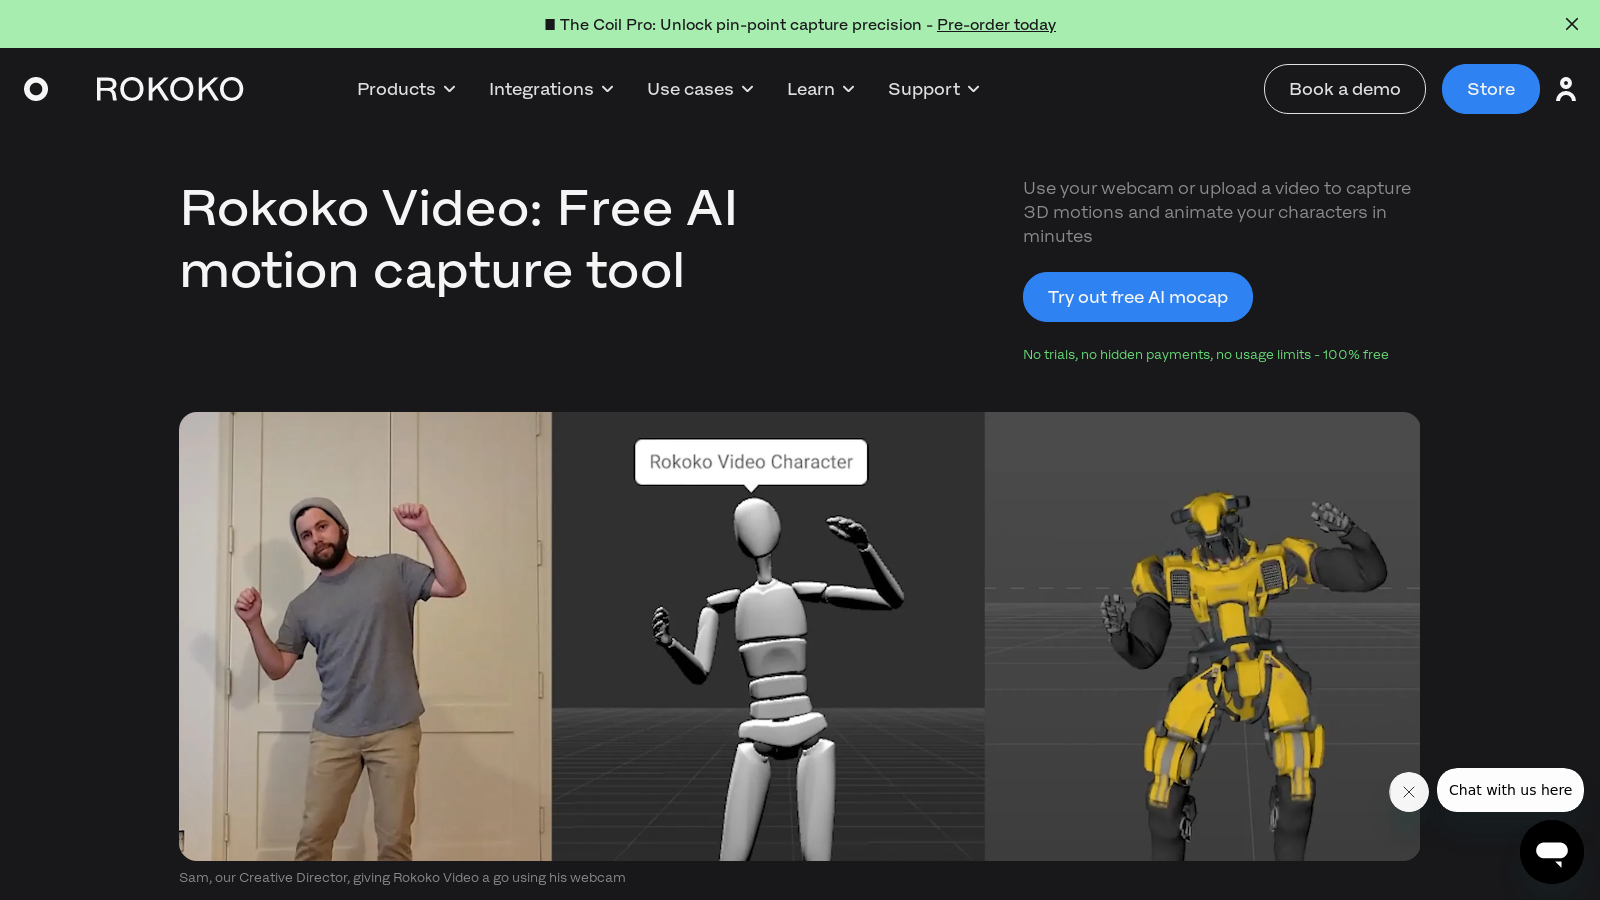Expand the Integrations dropdown menu
1600x900 pixels.
tap(551, 89)
